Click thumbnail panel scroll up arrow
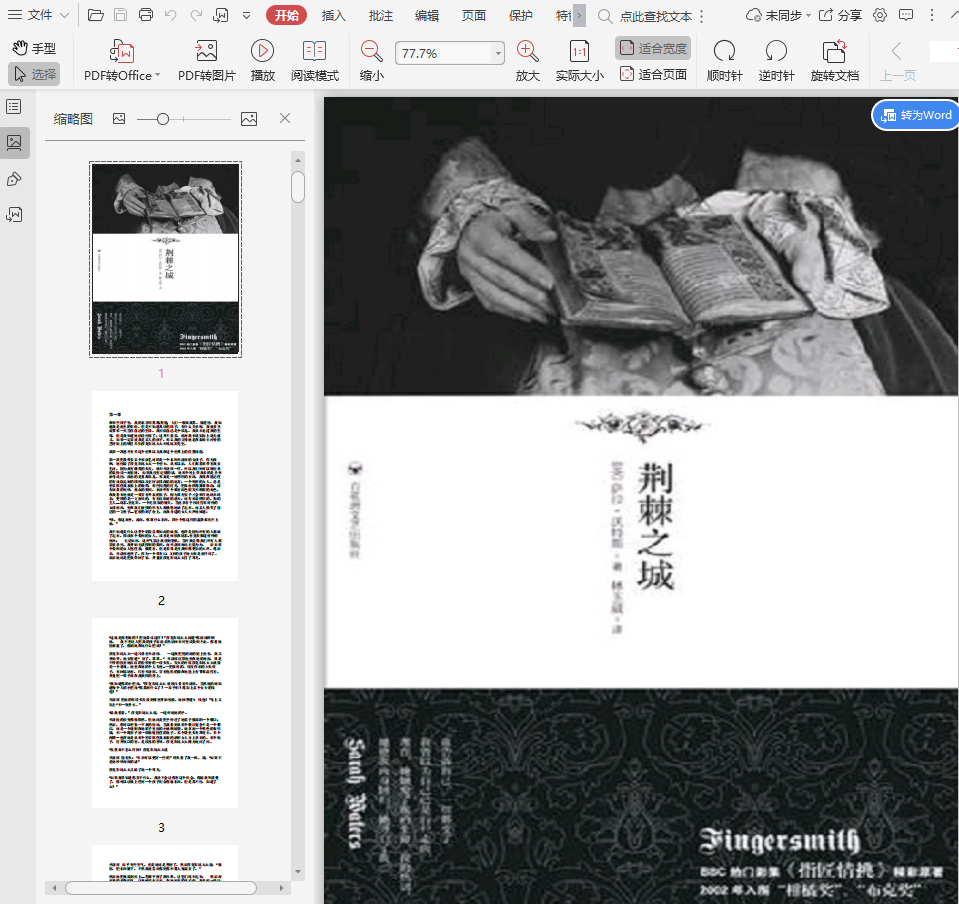Screen dimensions: 959x904 click(x=298, y=160)
